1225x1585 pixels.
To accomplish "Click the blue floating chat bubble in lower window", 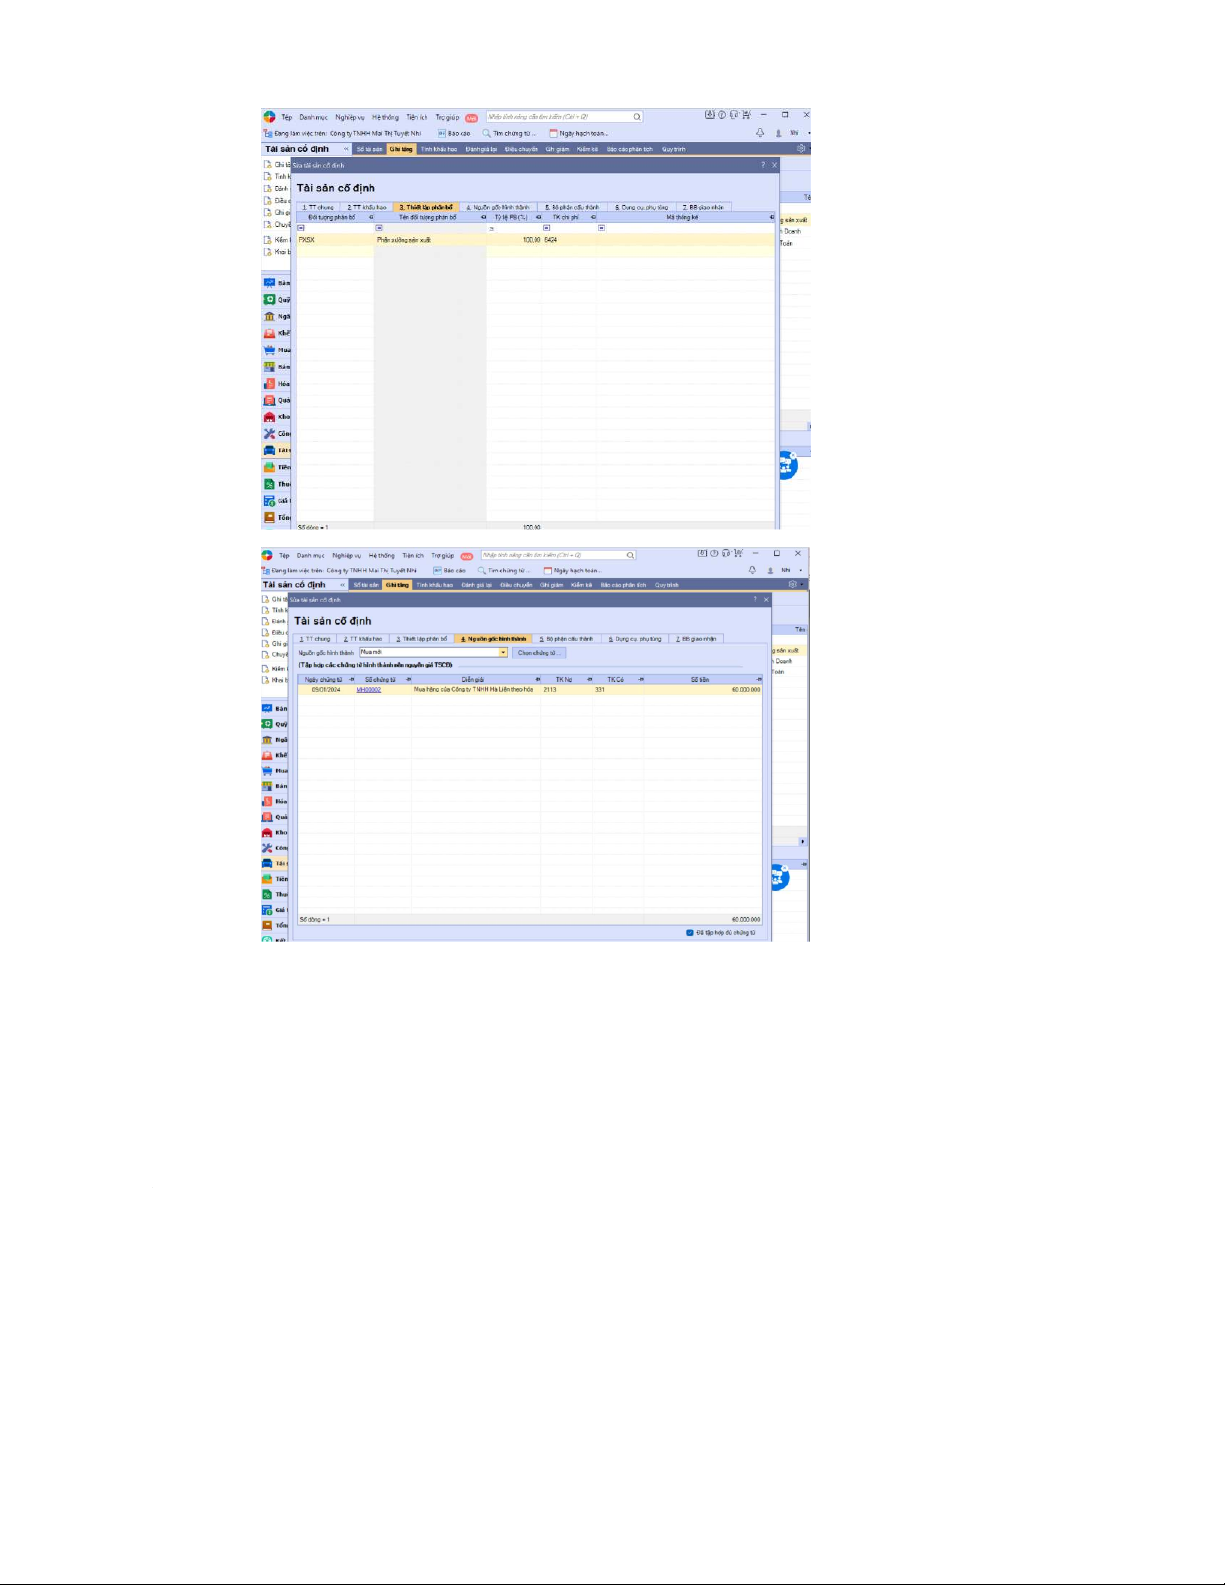I will pos(778,878).
